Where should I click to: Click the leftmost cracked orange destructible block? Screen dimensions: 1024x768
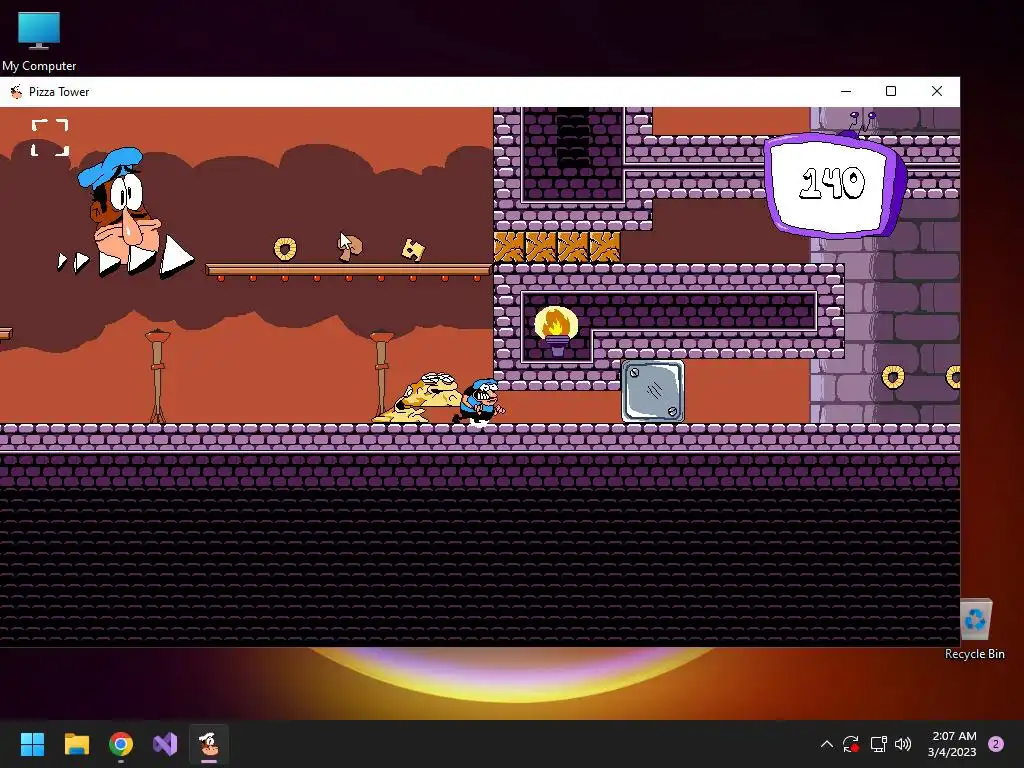pyautogui.click(x=509, y=247)
